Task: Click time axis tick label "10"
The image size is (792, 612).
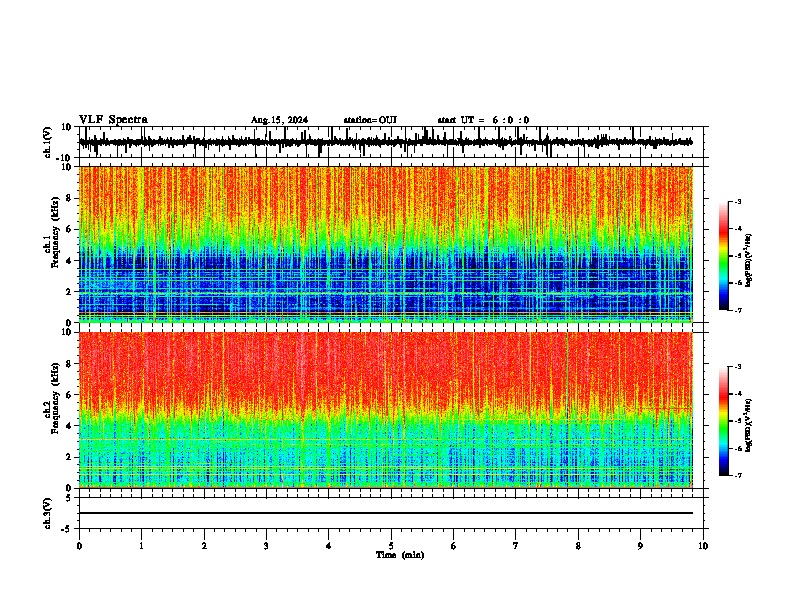Action: click(703, 546)
